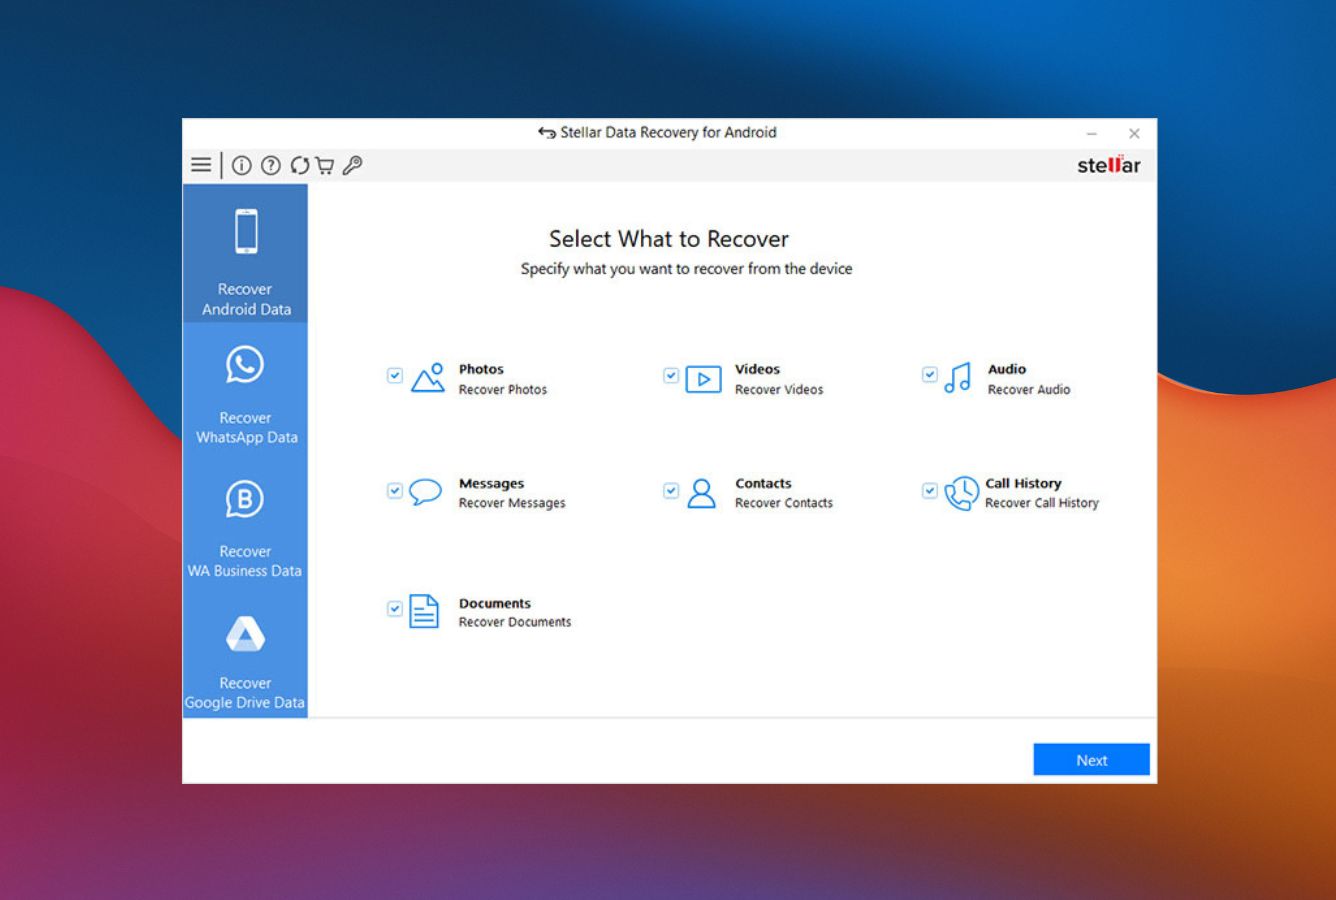Close the Stellar Data Recovery window
Screen dimensions: 1336x900
click(1134, 134)
